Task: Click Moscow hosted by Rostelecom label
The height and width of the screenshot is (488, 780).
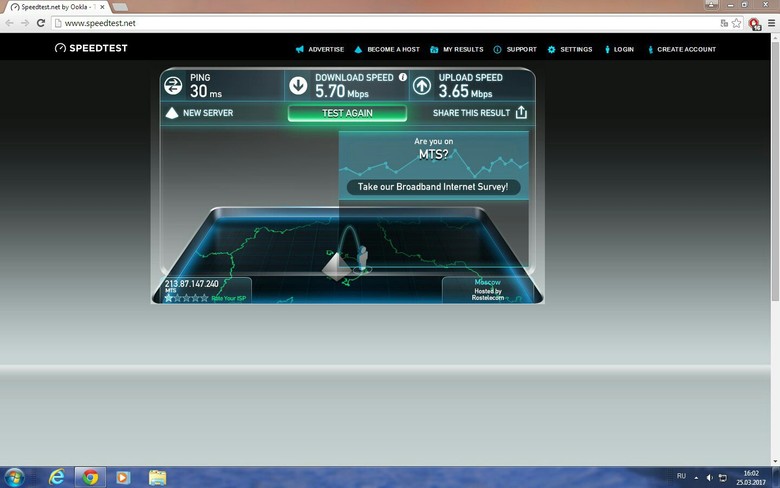Action: 488,290
